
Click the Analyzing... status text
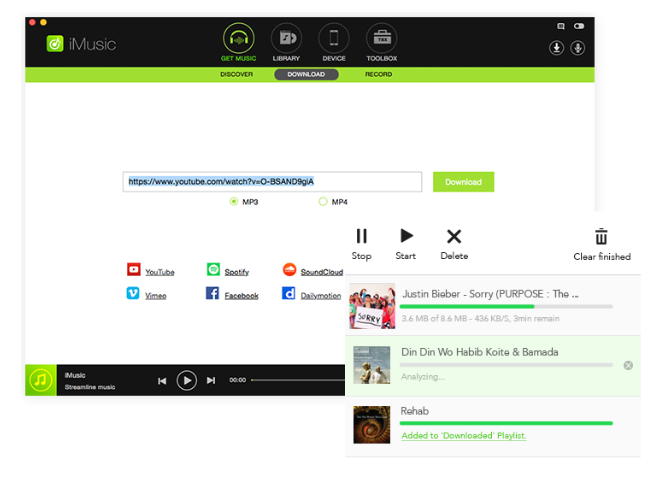pos(423,377)
